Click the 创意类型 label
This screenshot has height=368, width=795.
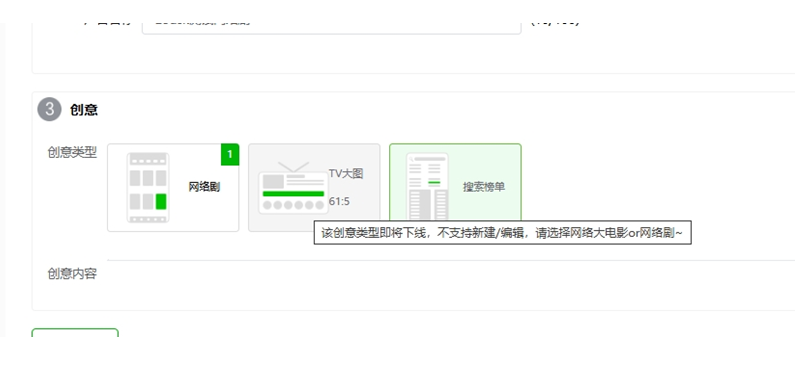tap(72, 152)
